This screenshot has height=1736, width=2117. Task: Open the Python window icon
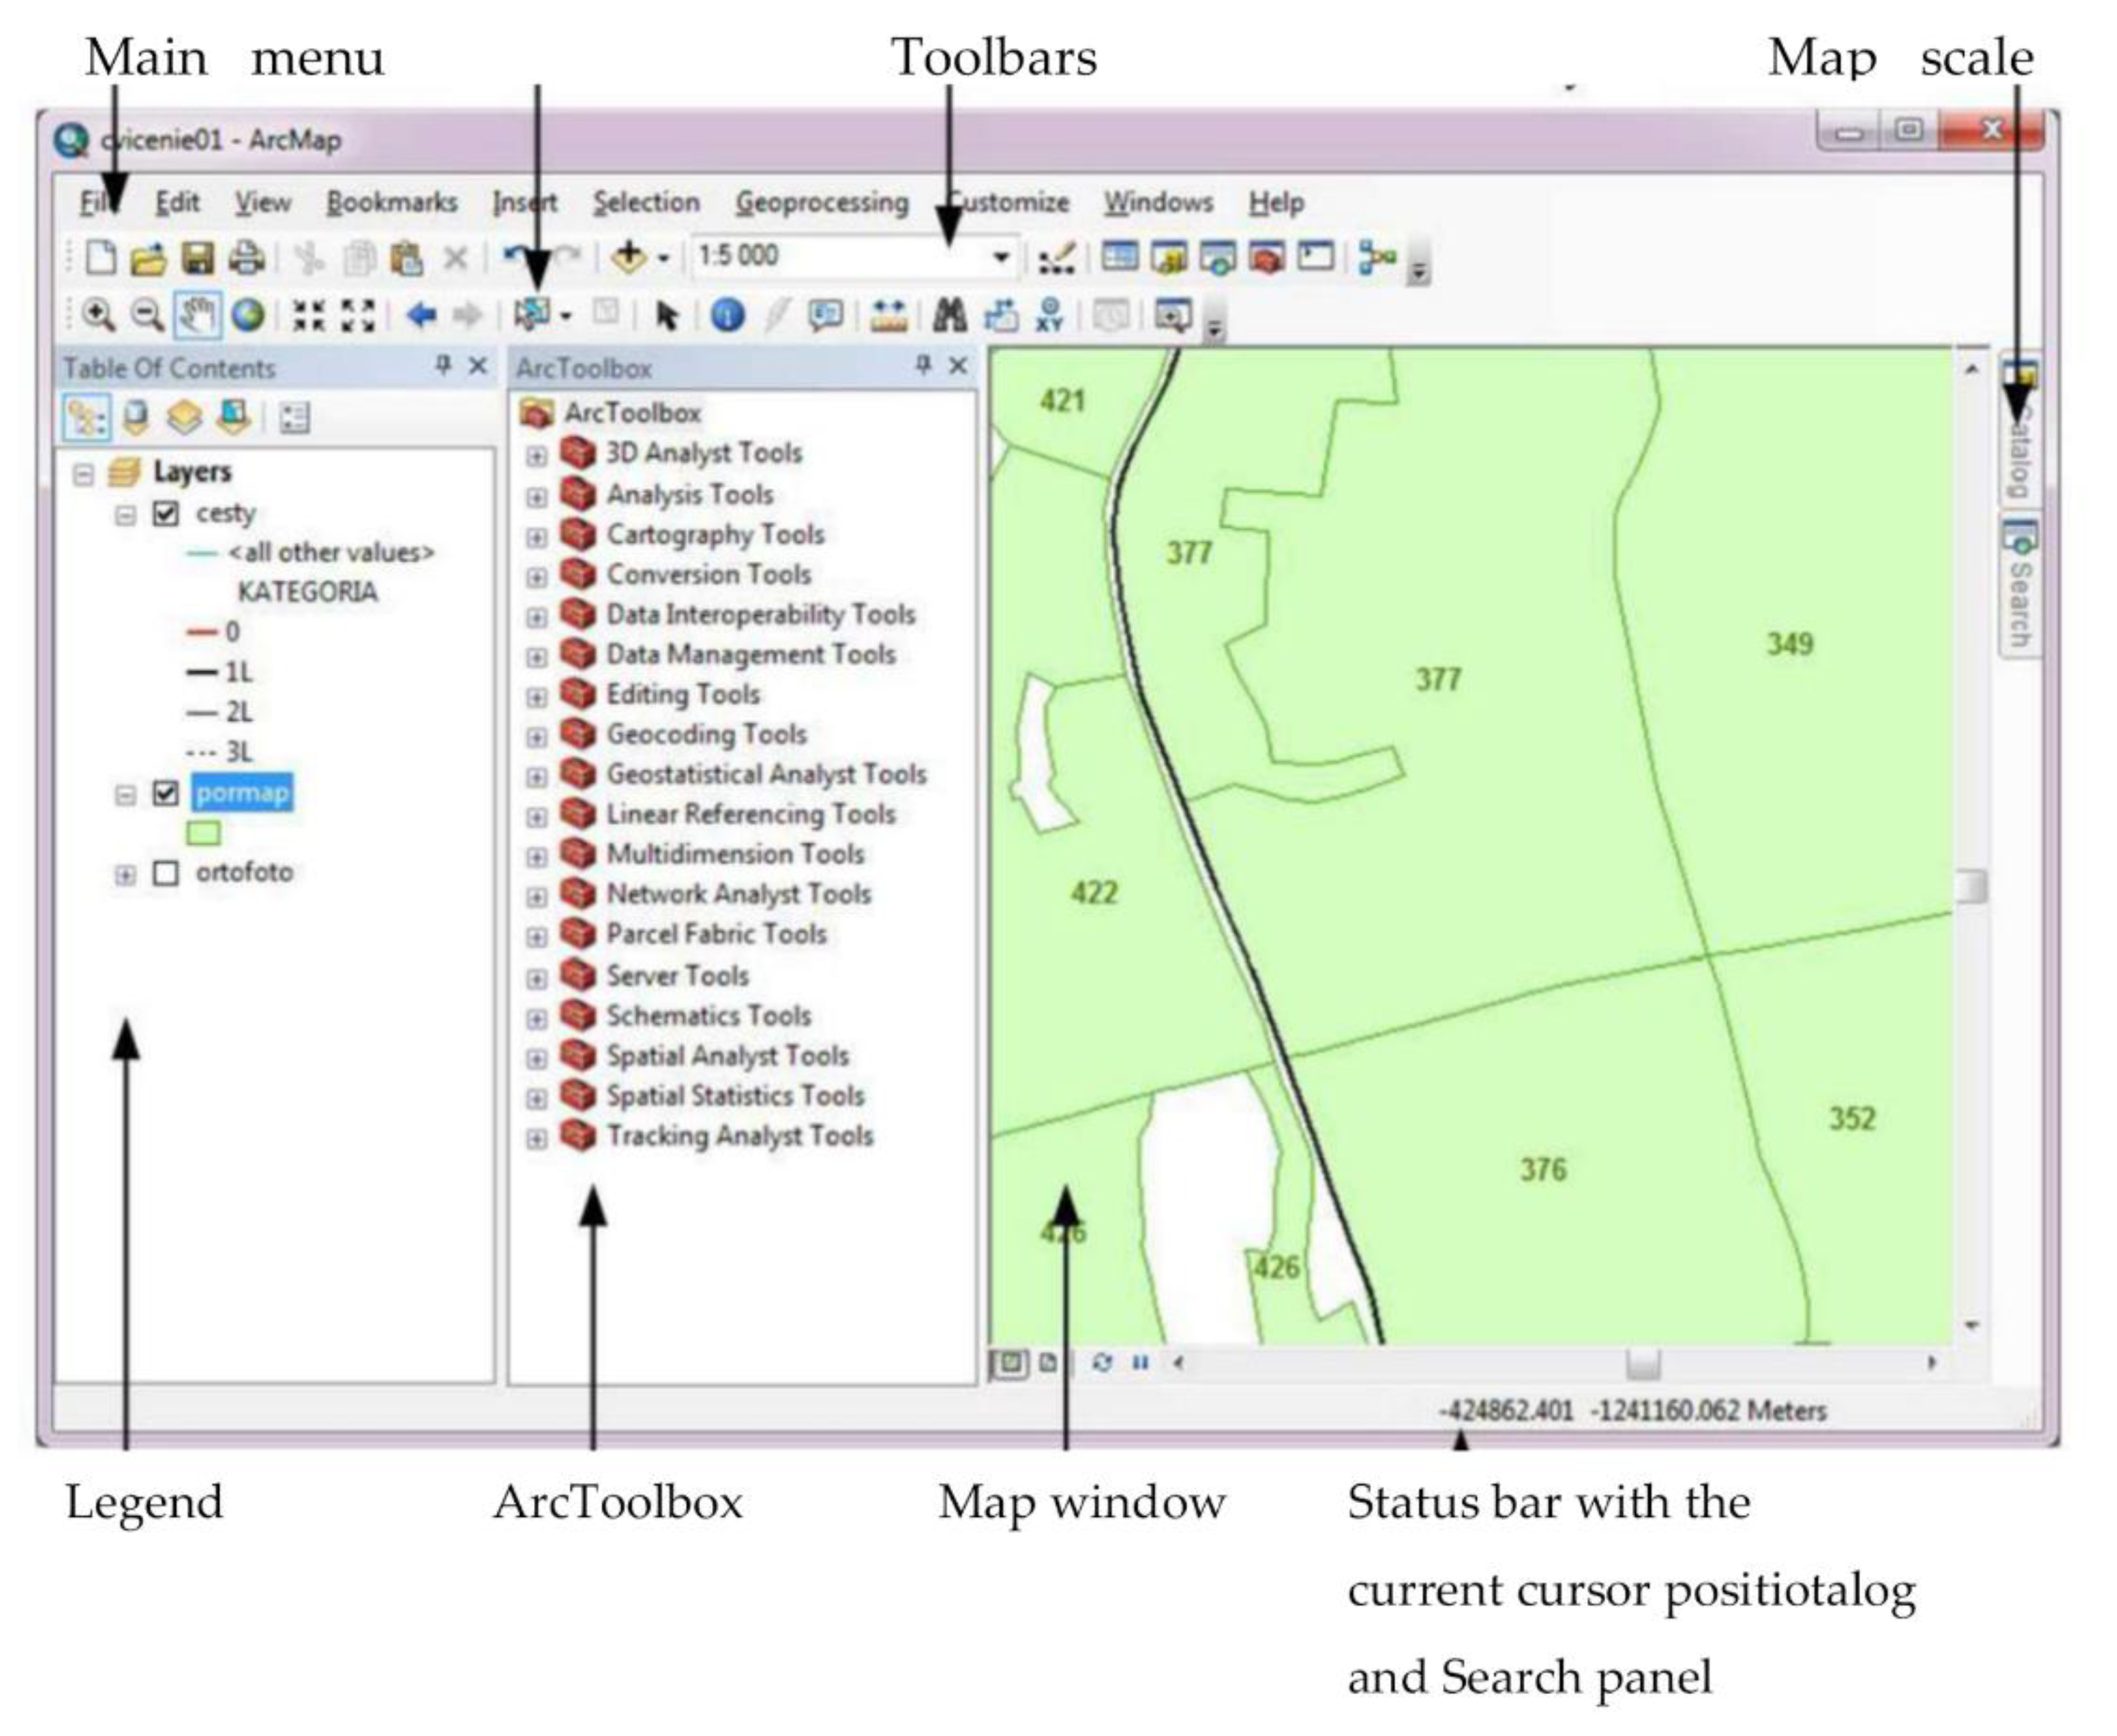click(1315, 257)
